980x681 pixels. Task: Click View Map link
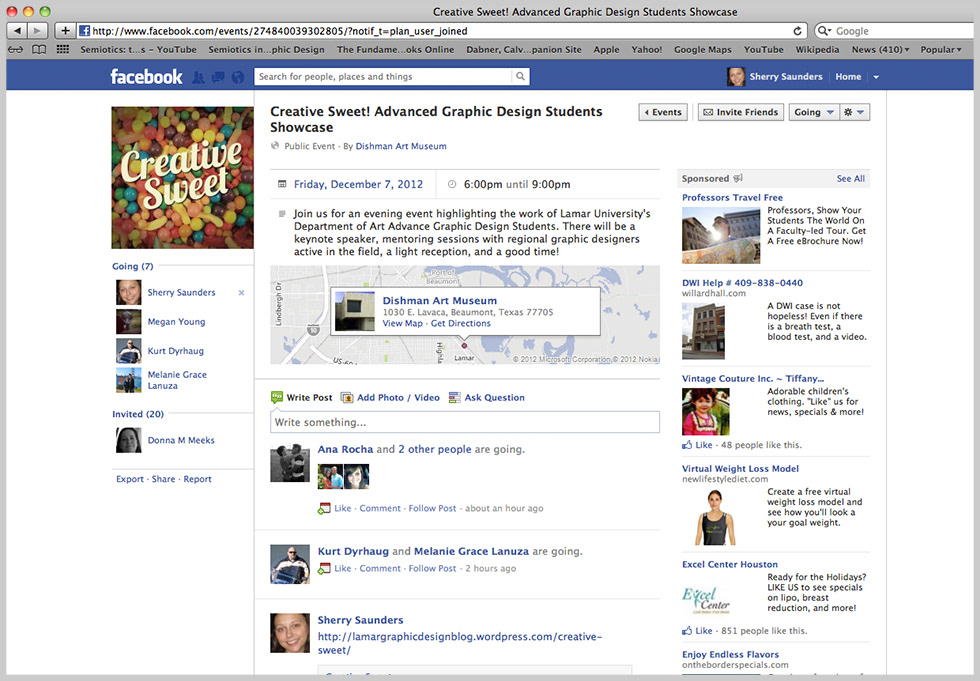click(402, 324)
